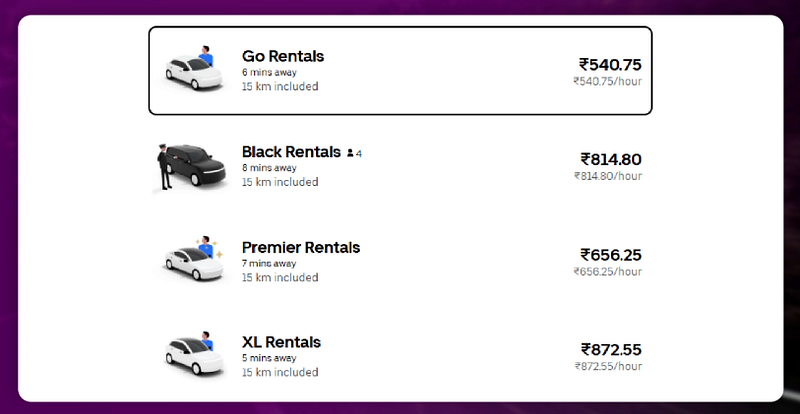Click the ₹814.80 Black Rentals price
The image size is (800, 414).
click(x=611, y=159)
